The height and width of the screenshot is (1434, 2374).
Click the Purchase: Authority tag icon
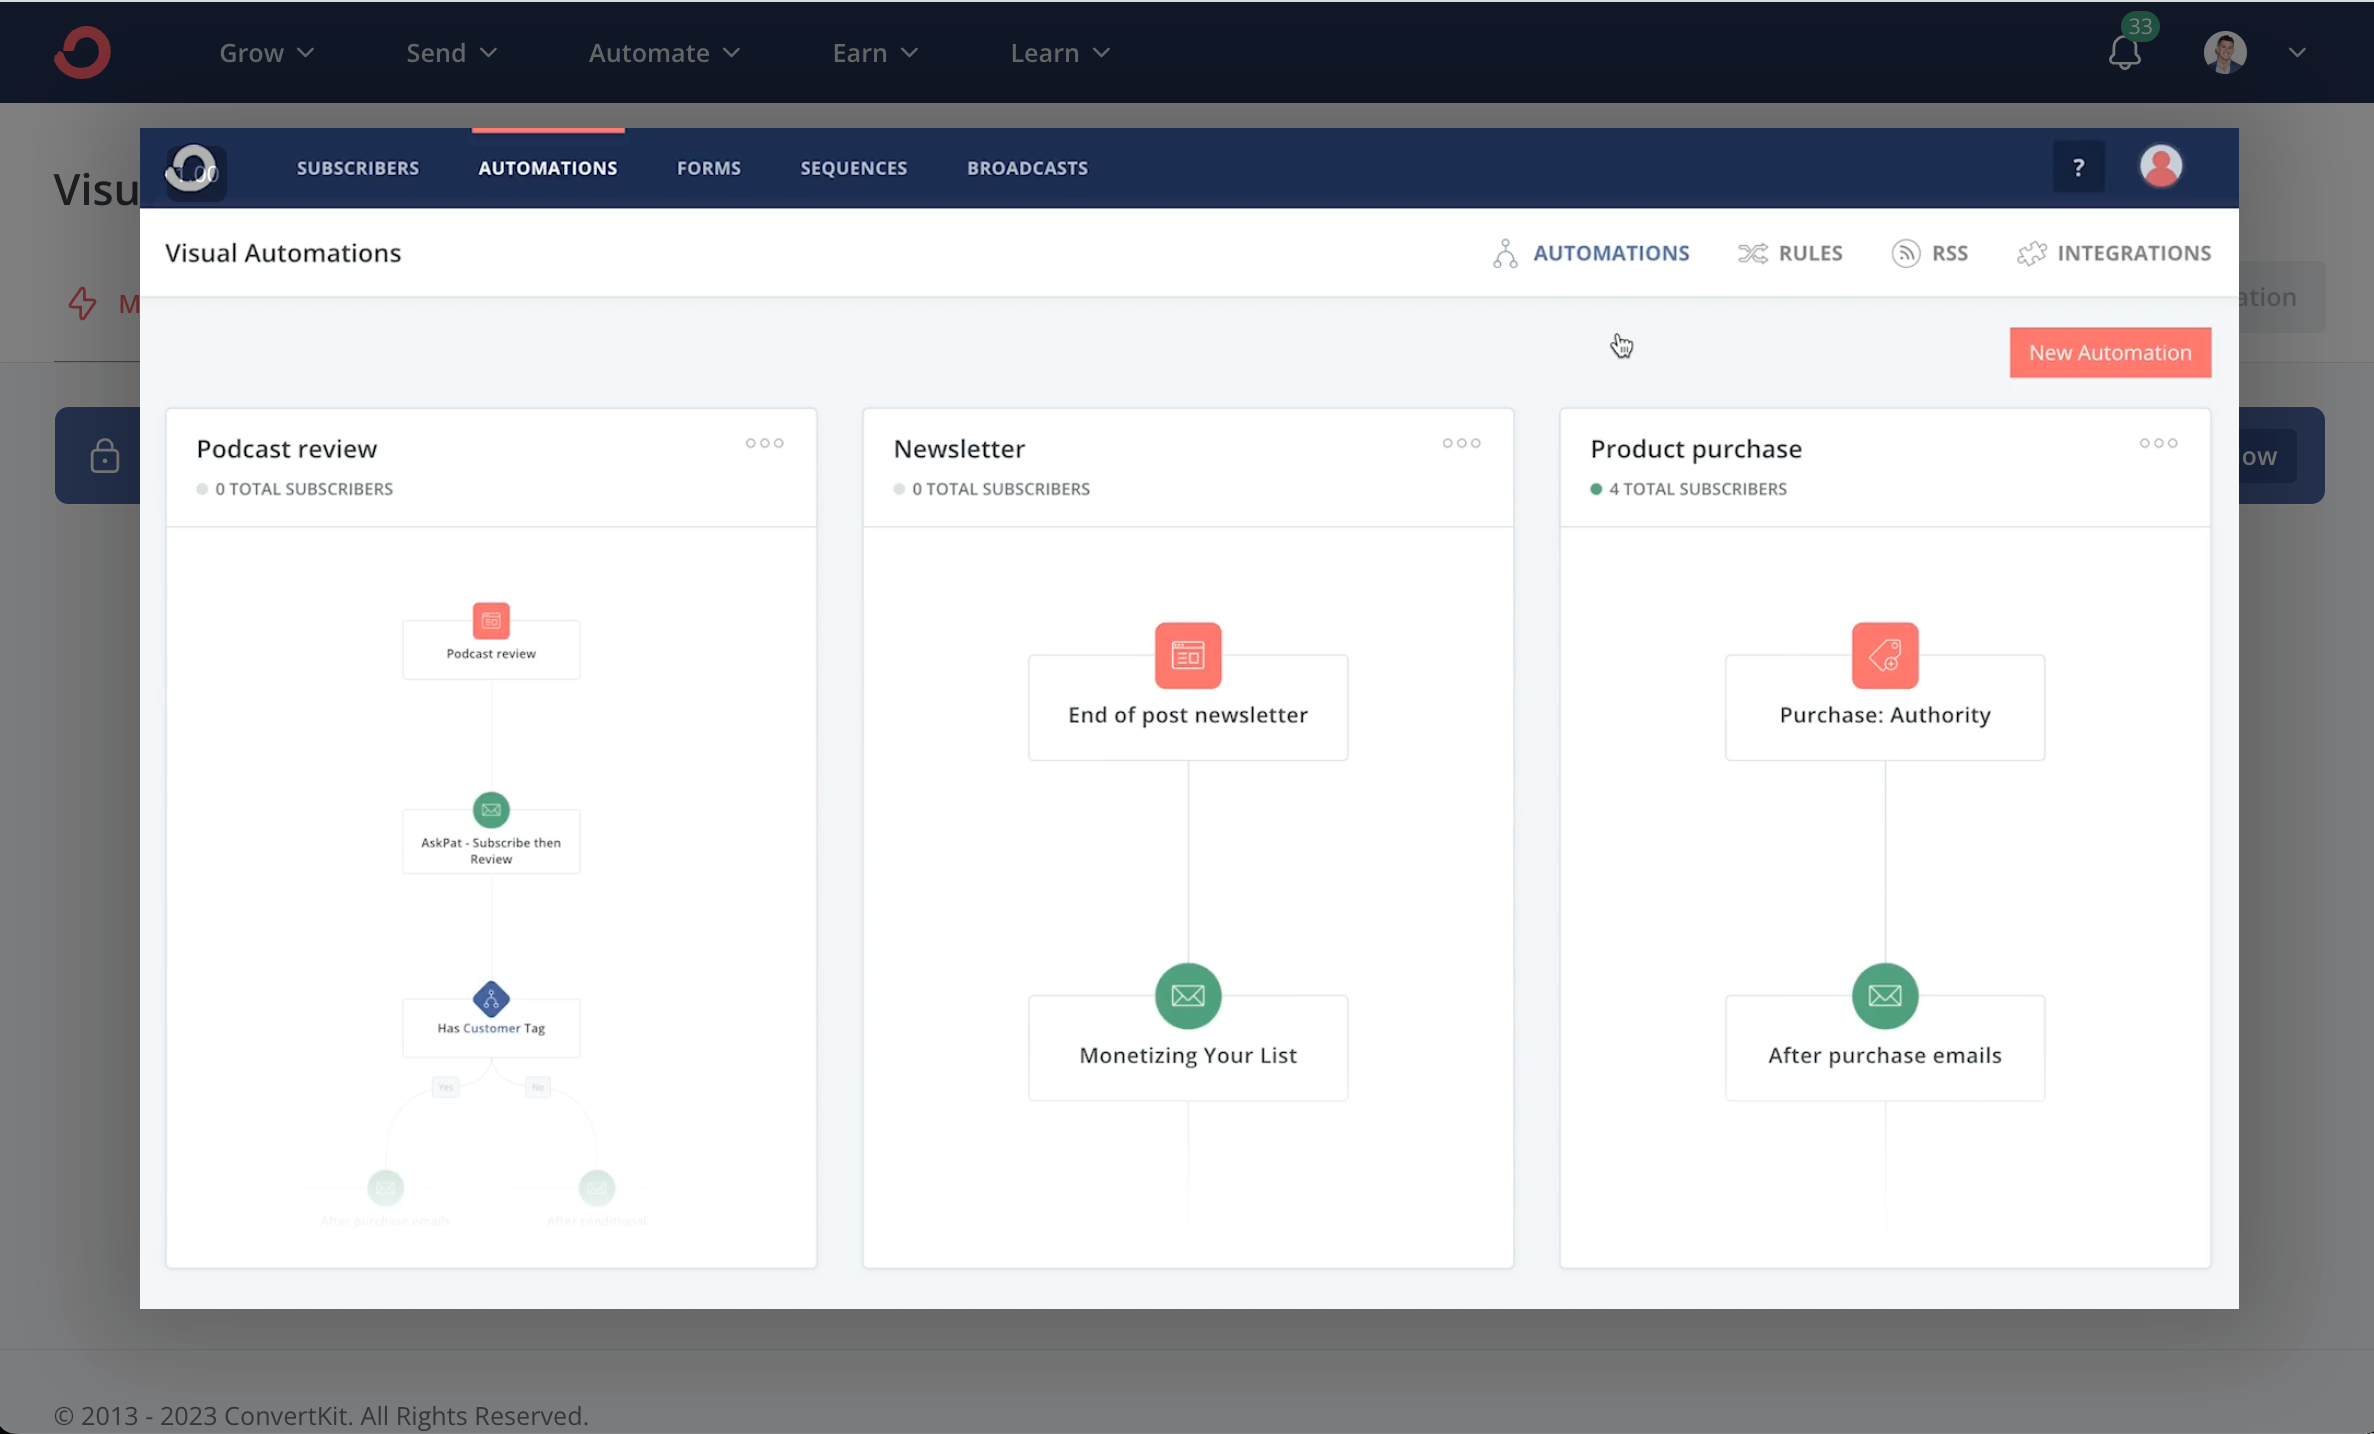[1884, 656]
